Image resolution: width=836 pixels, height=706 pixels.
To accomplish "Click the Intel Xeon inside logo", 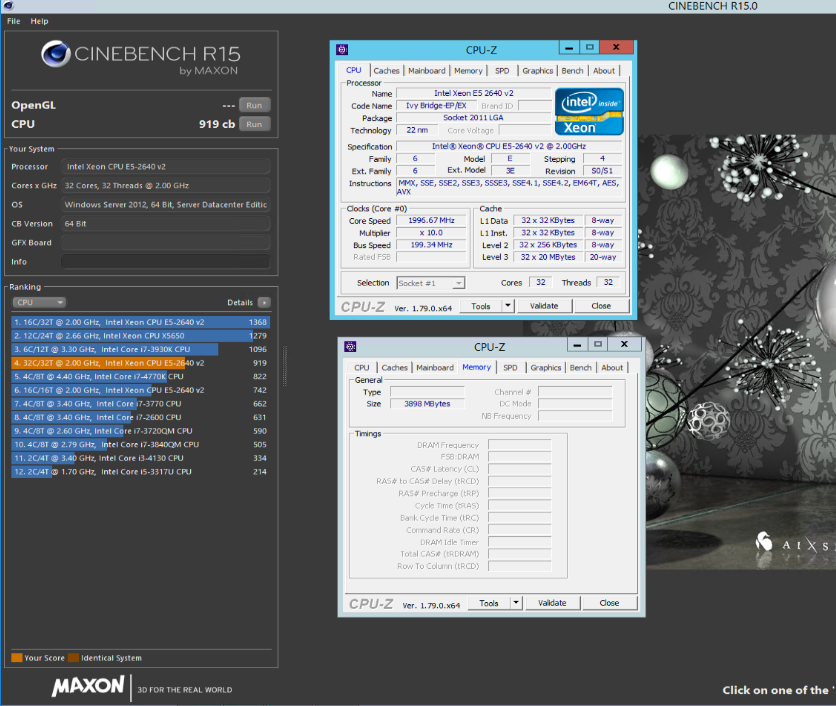I will click(589, 111).
